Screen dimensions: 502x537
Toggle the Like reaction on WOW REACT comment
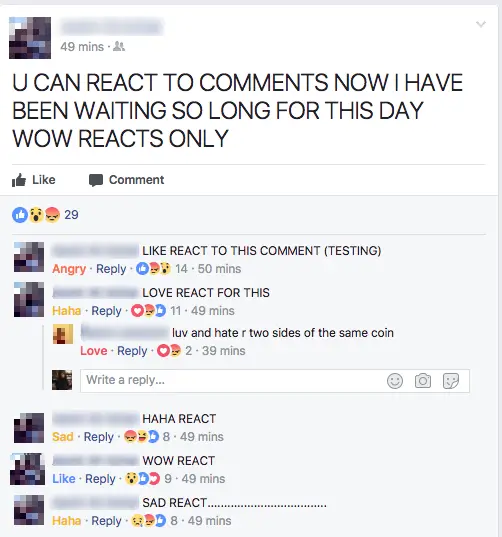64,478
